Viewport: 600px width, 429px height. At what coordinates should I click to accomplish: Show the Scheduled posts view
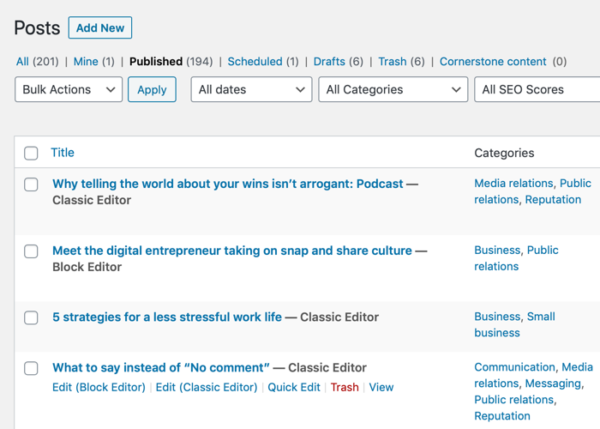click(x=255, y=62)
